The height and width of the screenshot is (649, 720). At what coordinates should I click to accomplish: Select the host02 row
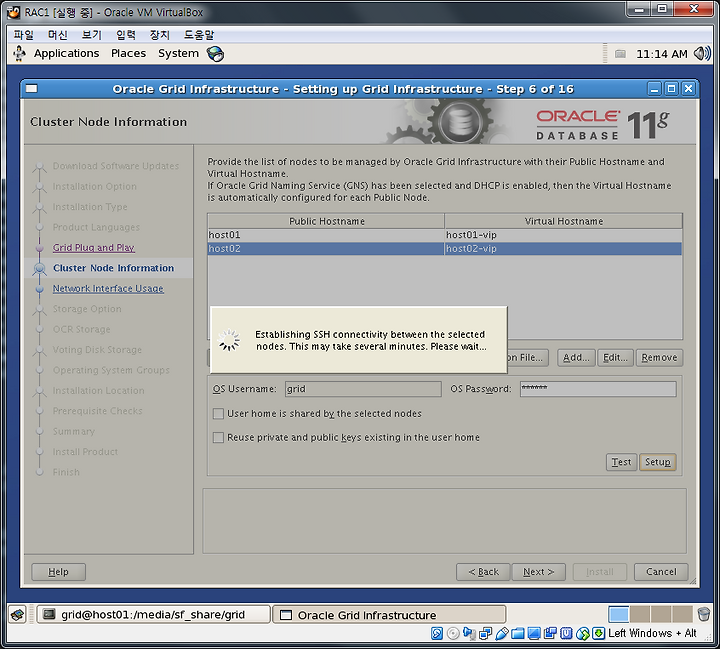[x=444, y=248]
